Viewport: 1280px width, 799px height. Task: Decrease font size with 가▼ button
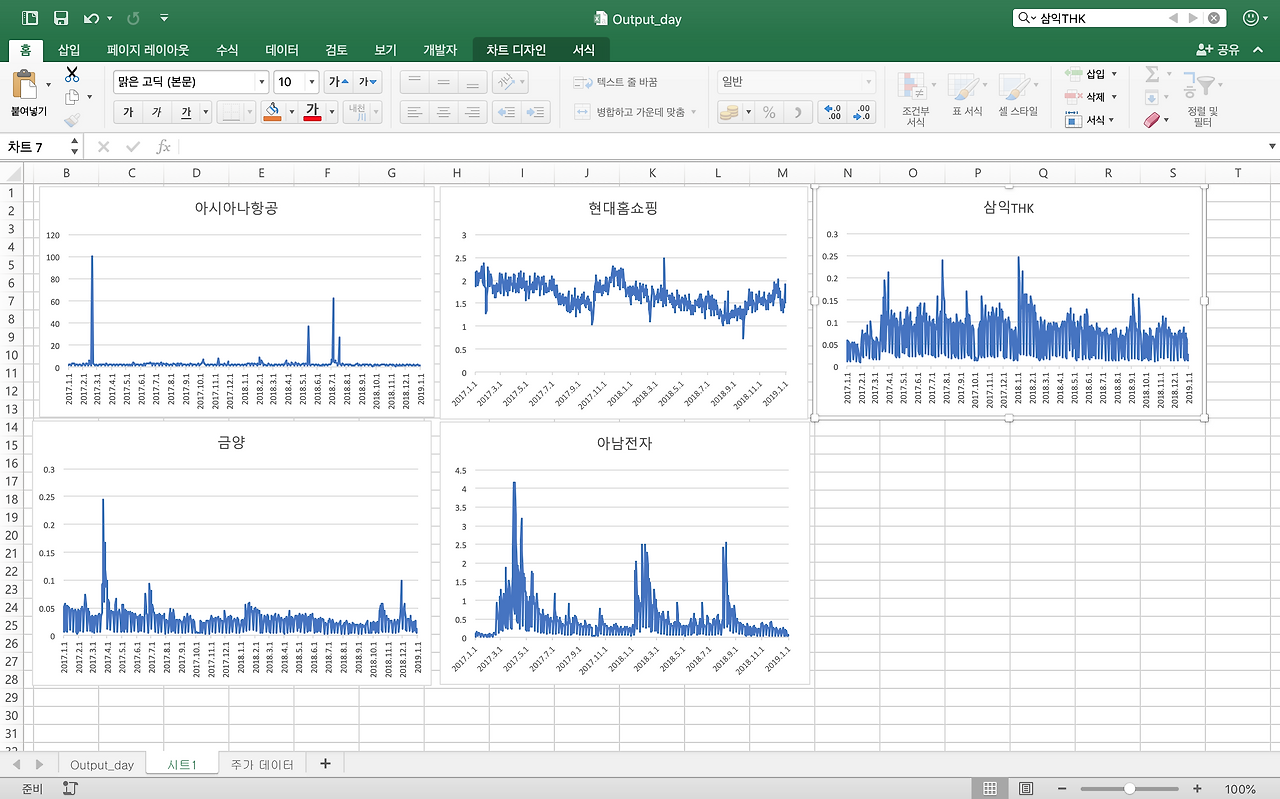click(368, 82)
